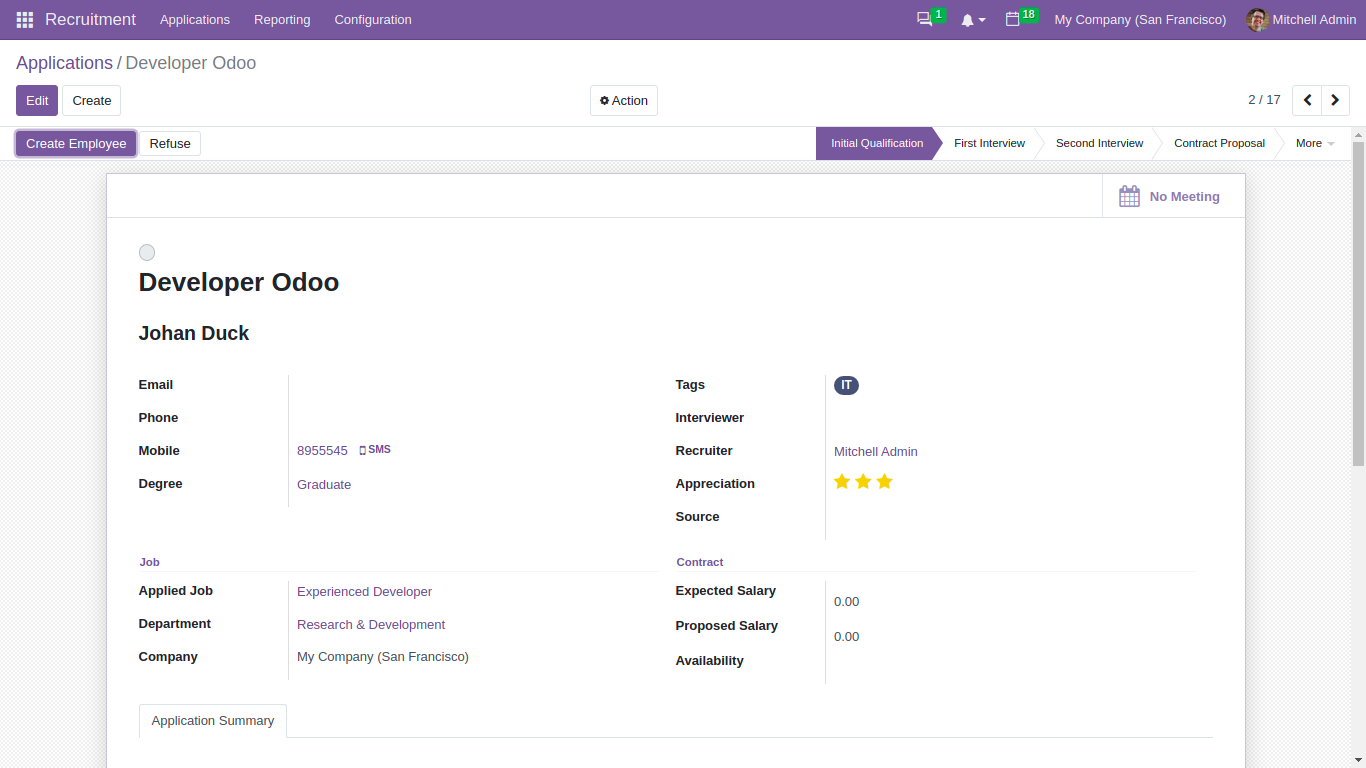Move application to First Interview stage
This screenshot has height=768, width=1366.
989,143
